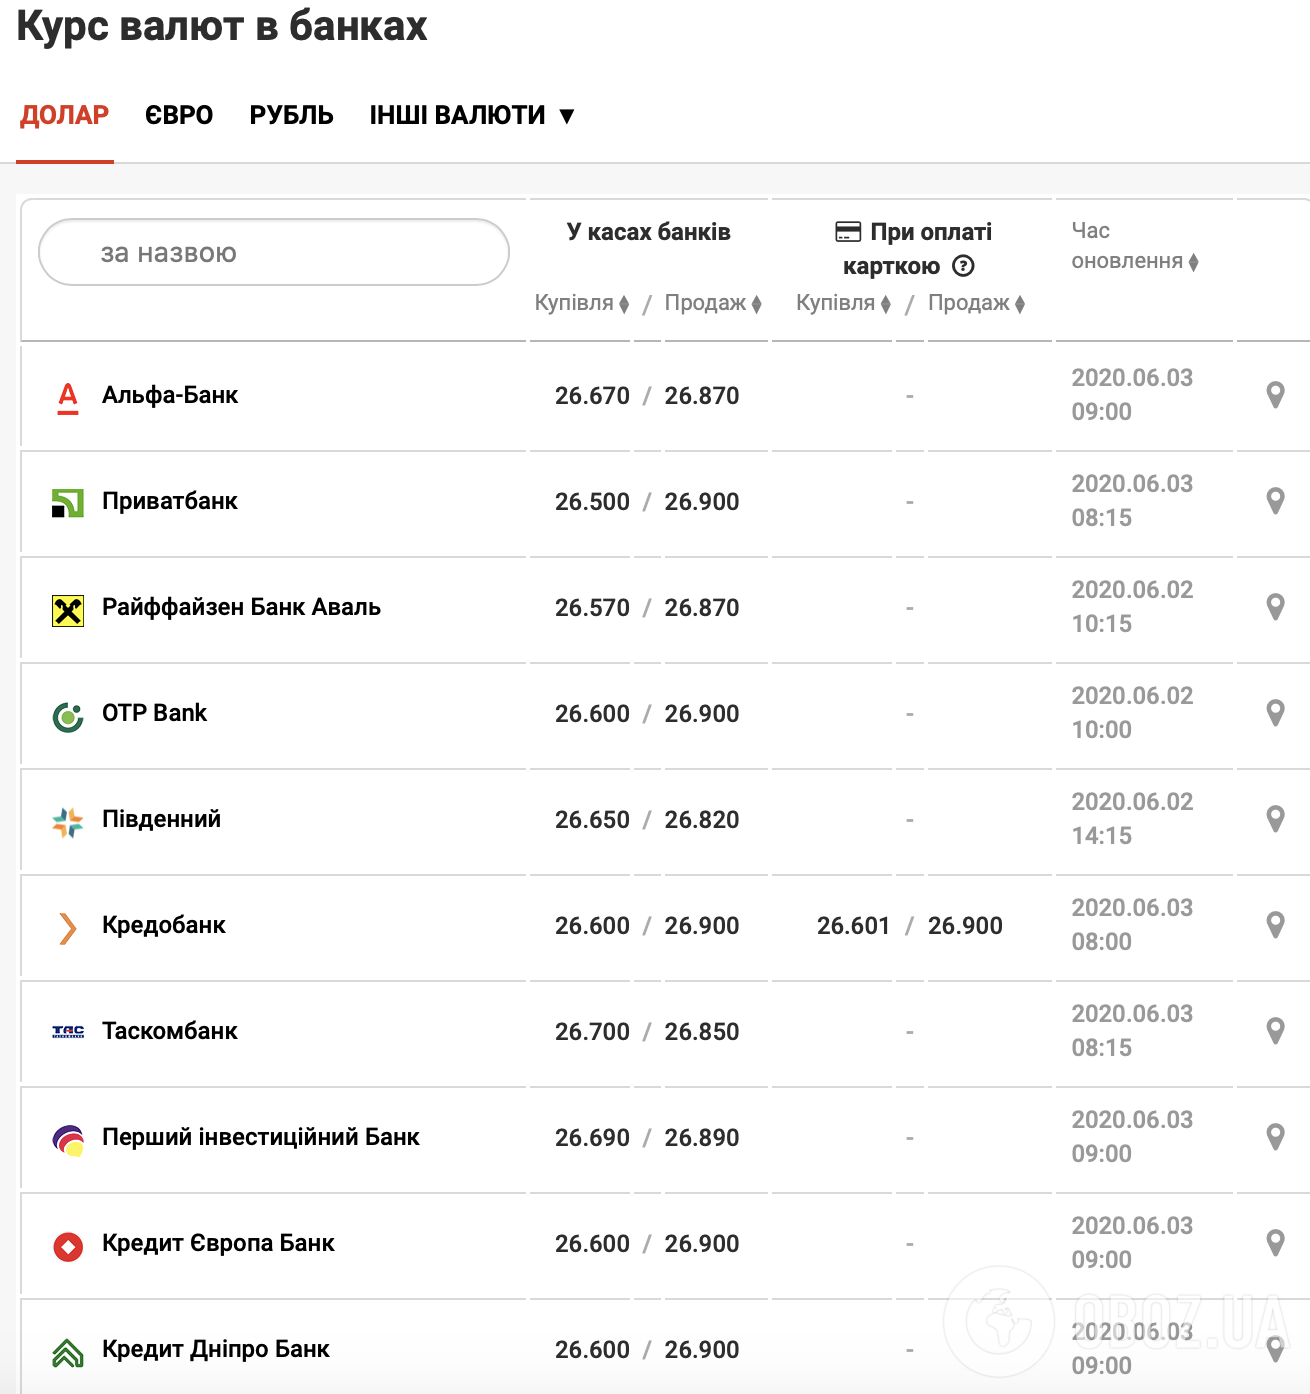This screenshot has width=1310, height=1394.
Task: Open the Альфа-Банк link
Action: point(170,395)
